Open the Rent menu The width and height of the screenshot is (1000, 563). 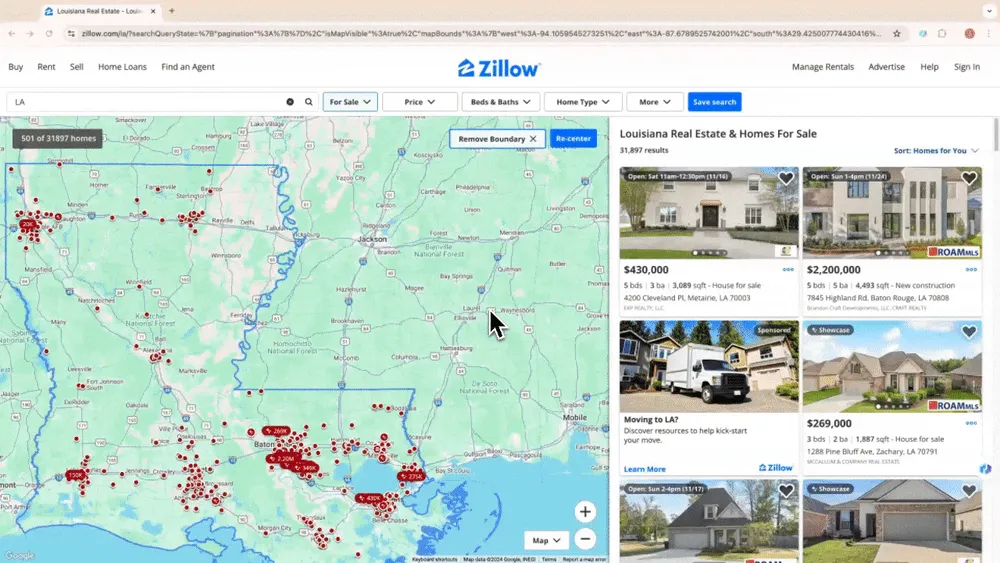click(x=46, y=67)
